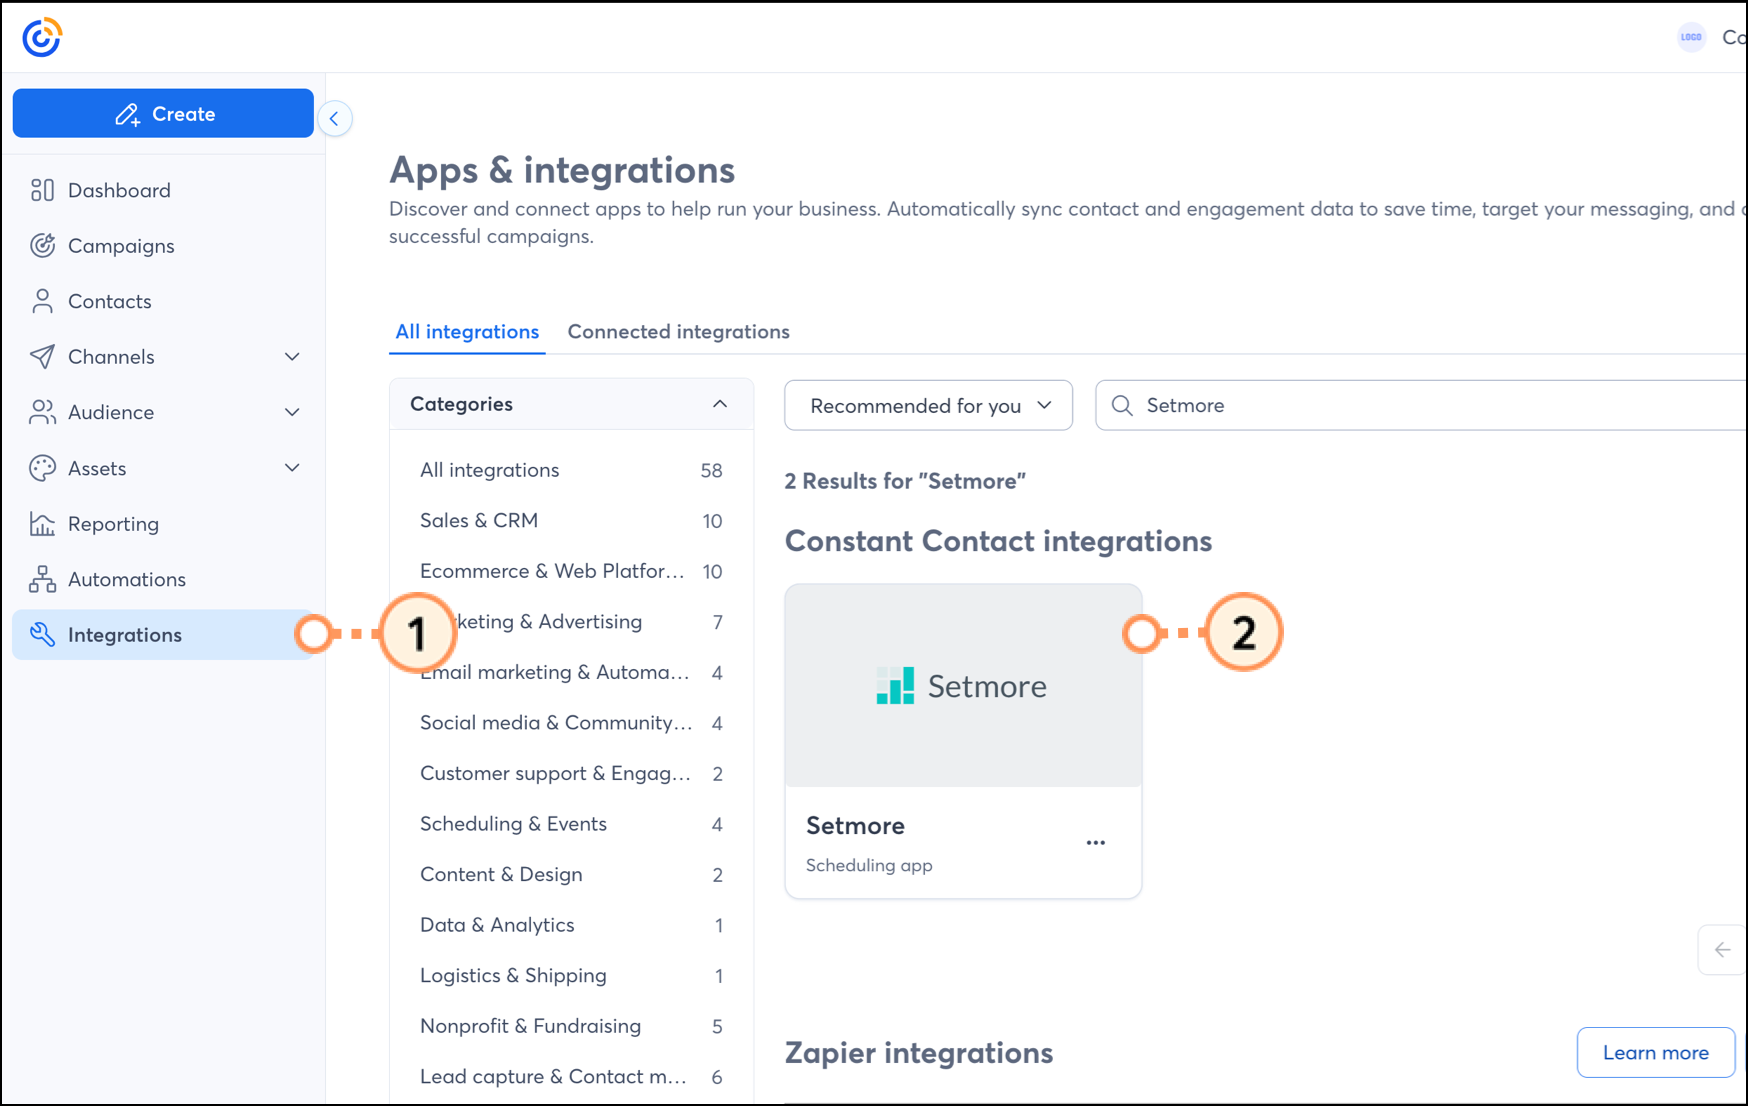This screenshot has height=1106, width=1748.
Task: Open Reporting via its chart icon
Action: (x=42, y=524)
